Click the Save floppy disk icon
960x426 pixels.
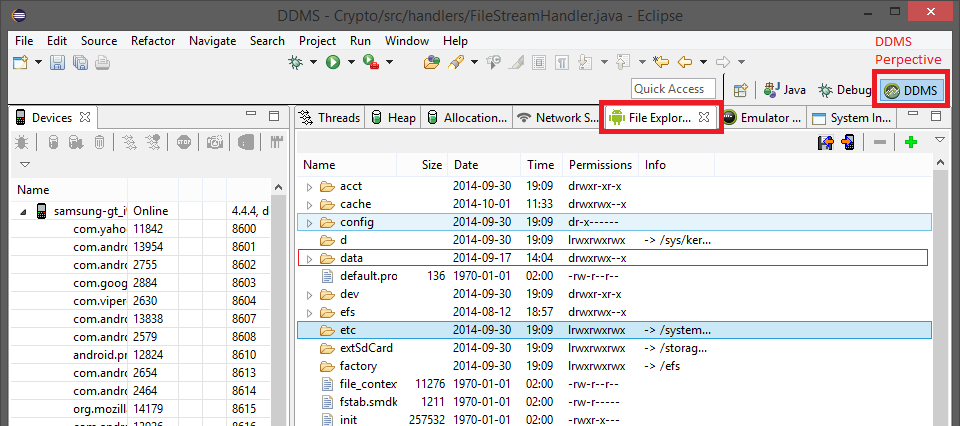pos(57,62)
